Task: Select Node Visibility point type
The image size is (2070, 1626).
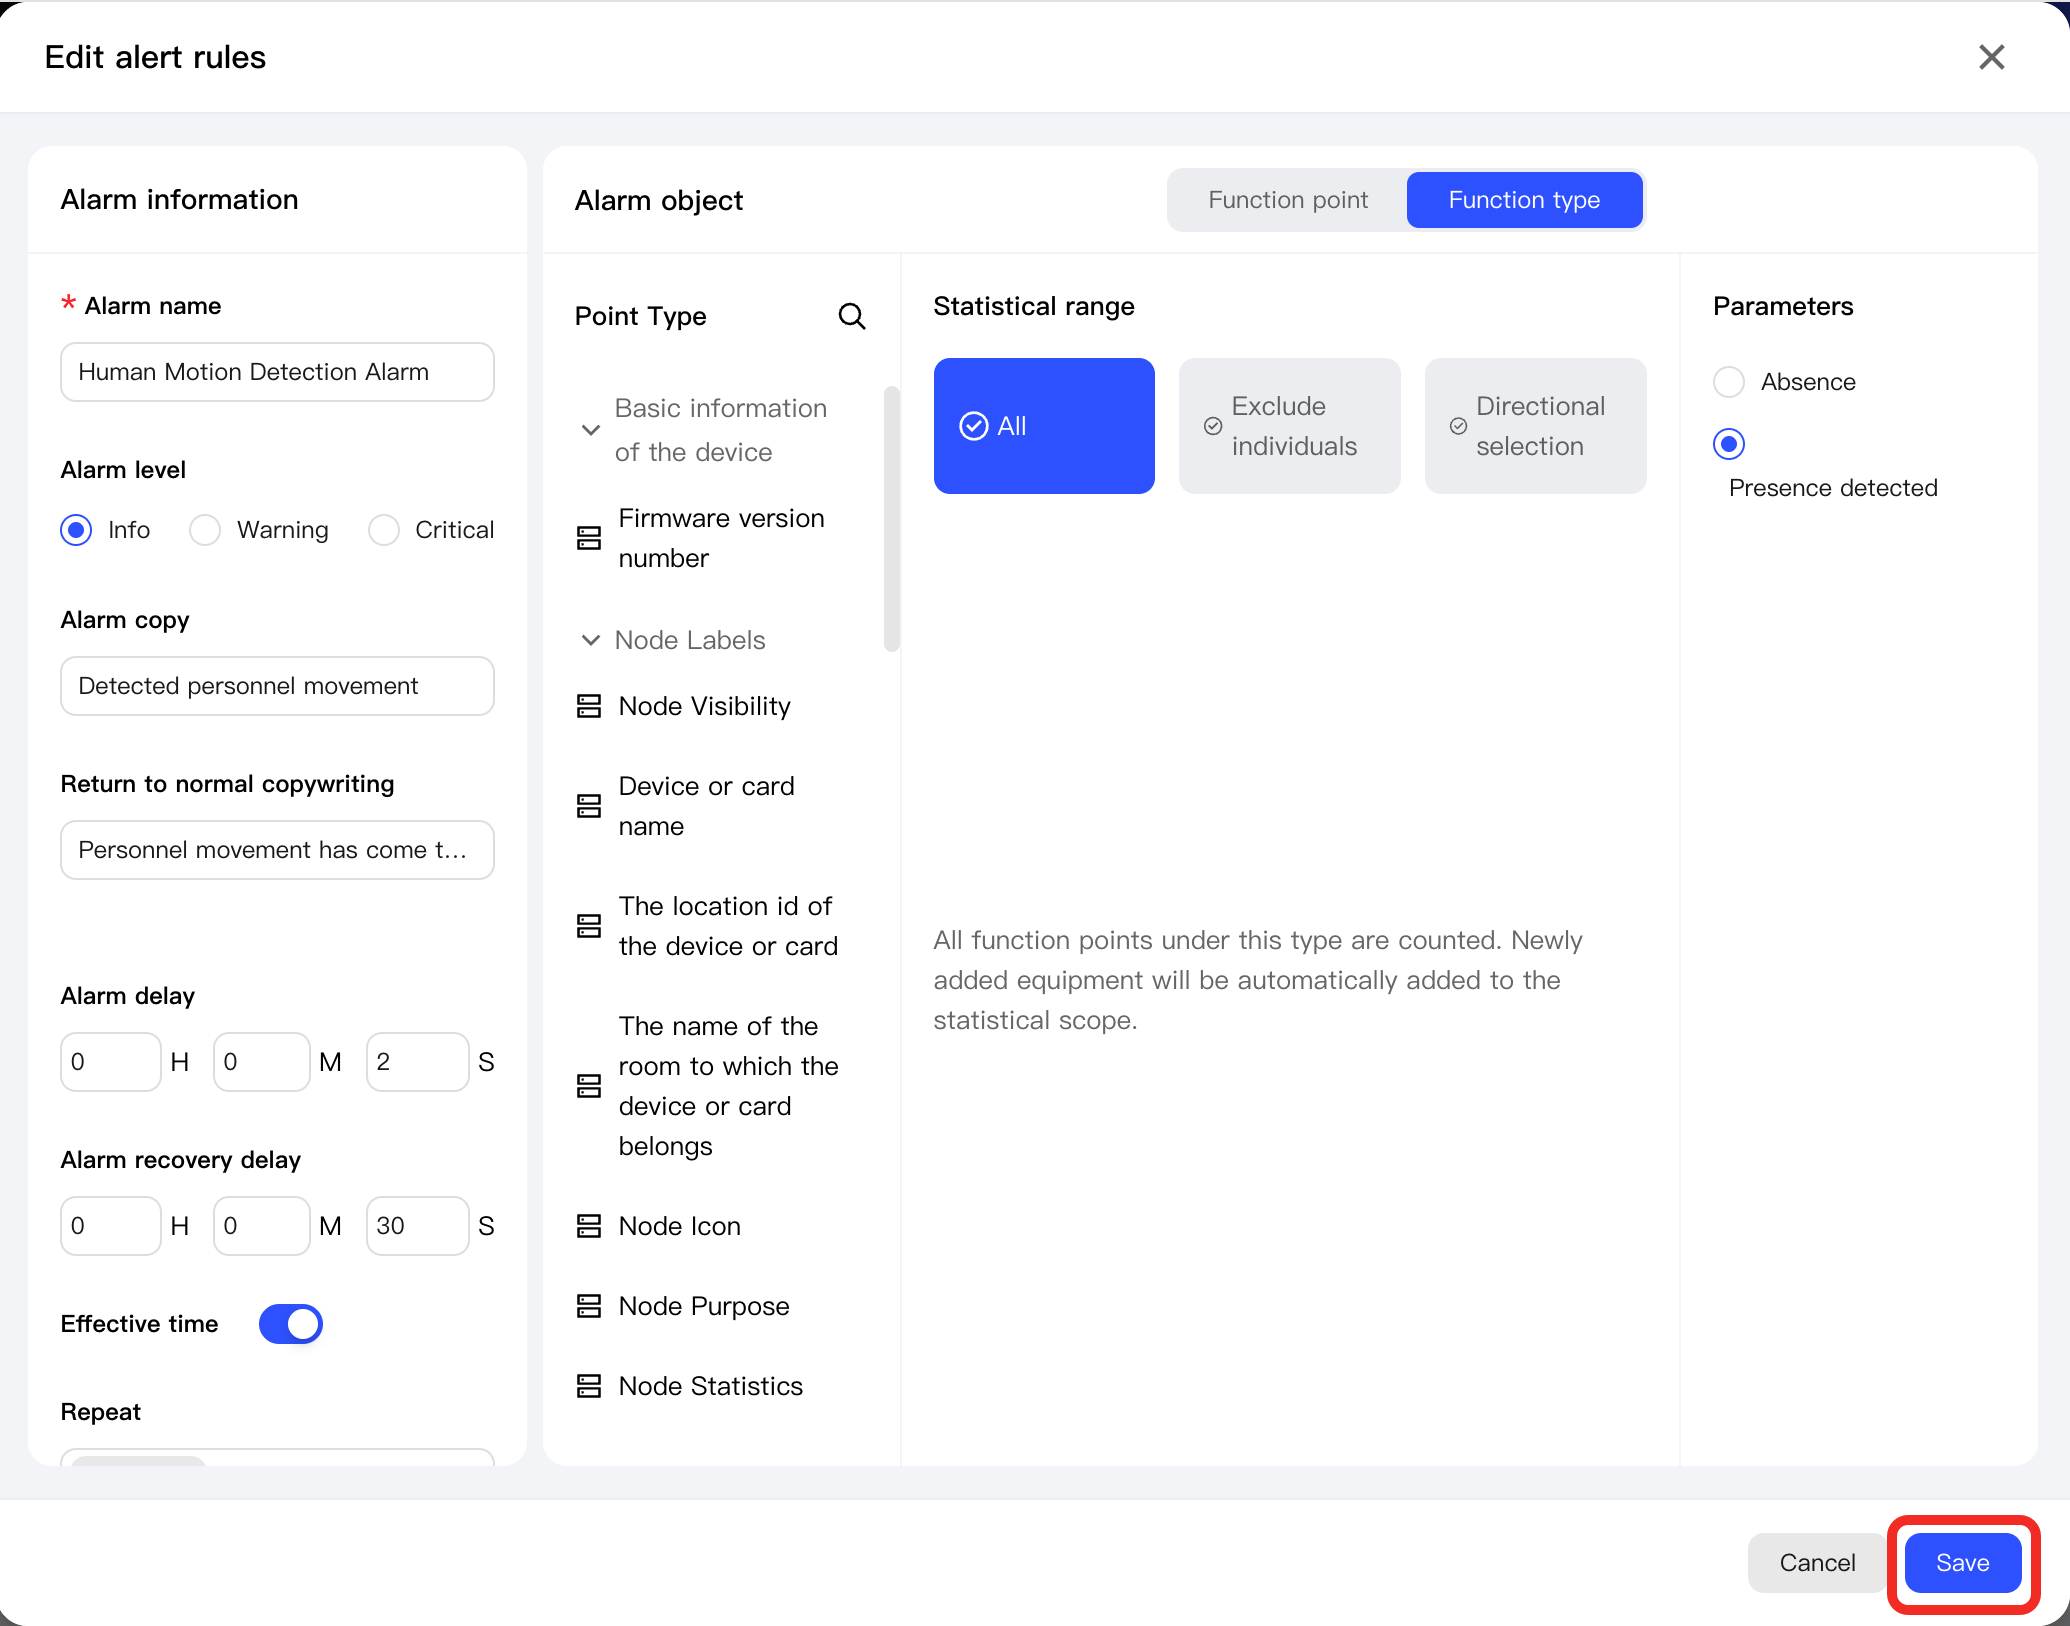Action: click(704, 706)
